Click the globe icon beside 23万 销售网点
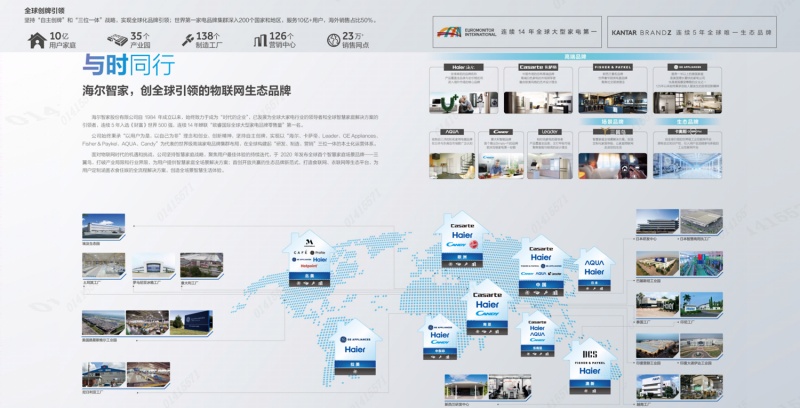The height and width of the screenshot is (408, 800). coord(333,40)
